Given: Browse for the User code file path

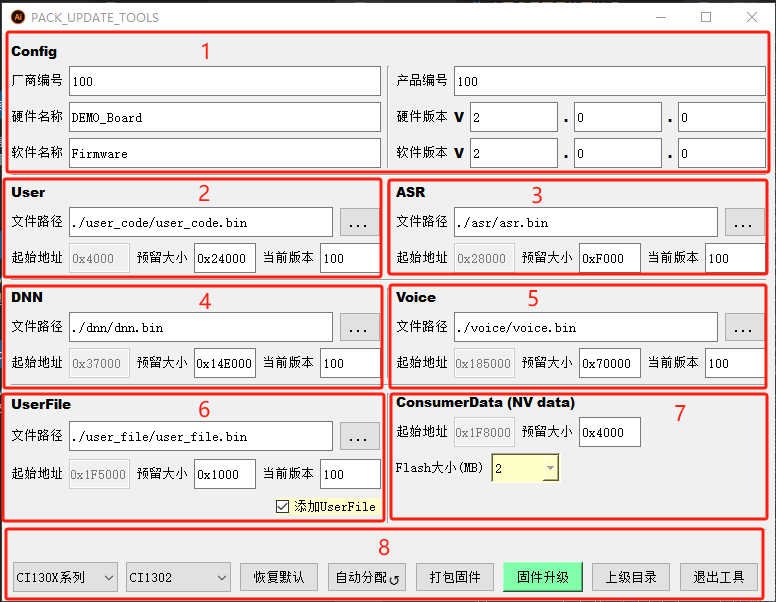Looking at the screenshot, I should coord(360,222).
